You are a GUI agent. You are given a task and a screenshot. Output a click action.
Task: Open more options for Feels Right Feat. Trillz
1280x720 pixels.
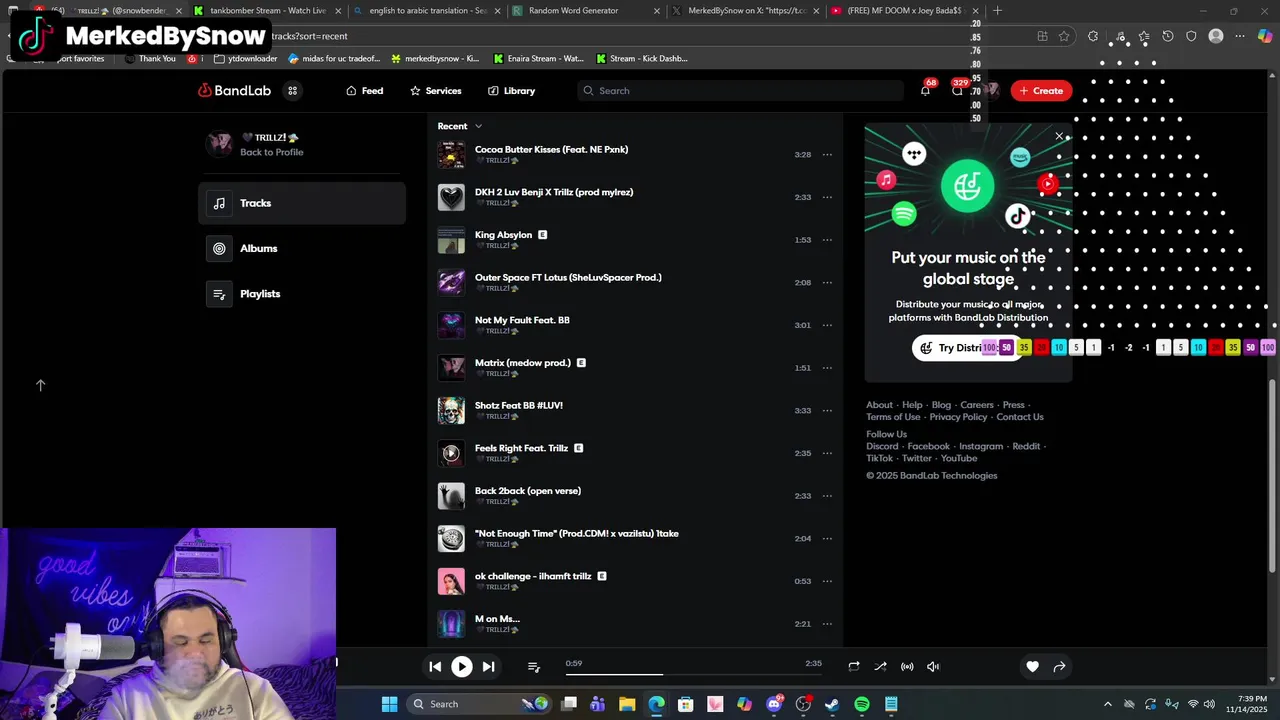click(827, 453)
